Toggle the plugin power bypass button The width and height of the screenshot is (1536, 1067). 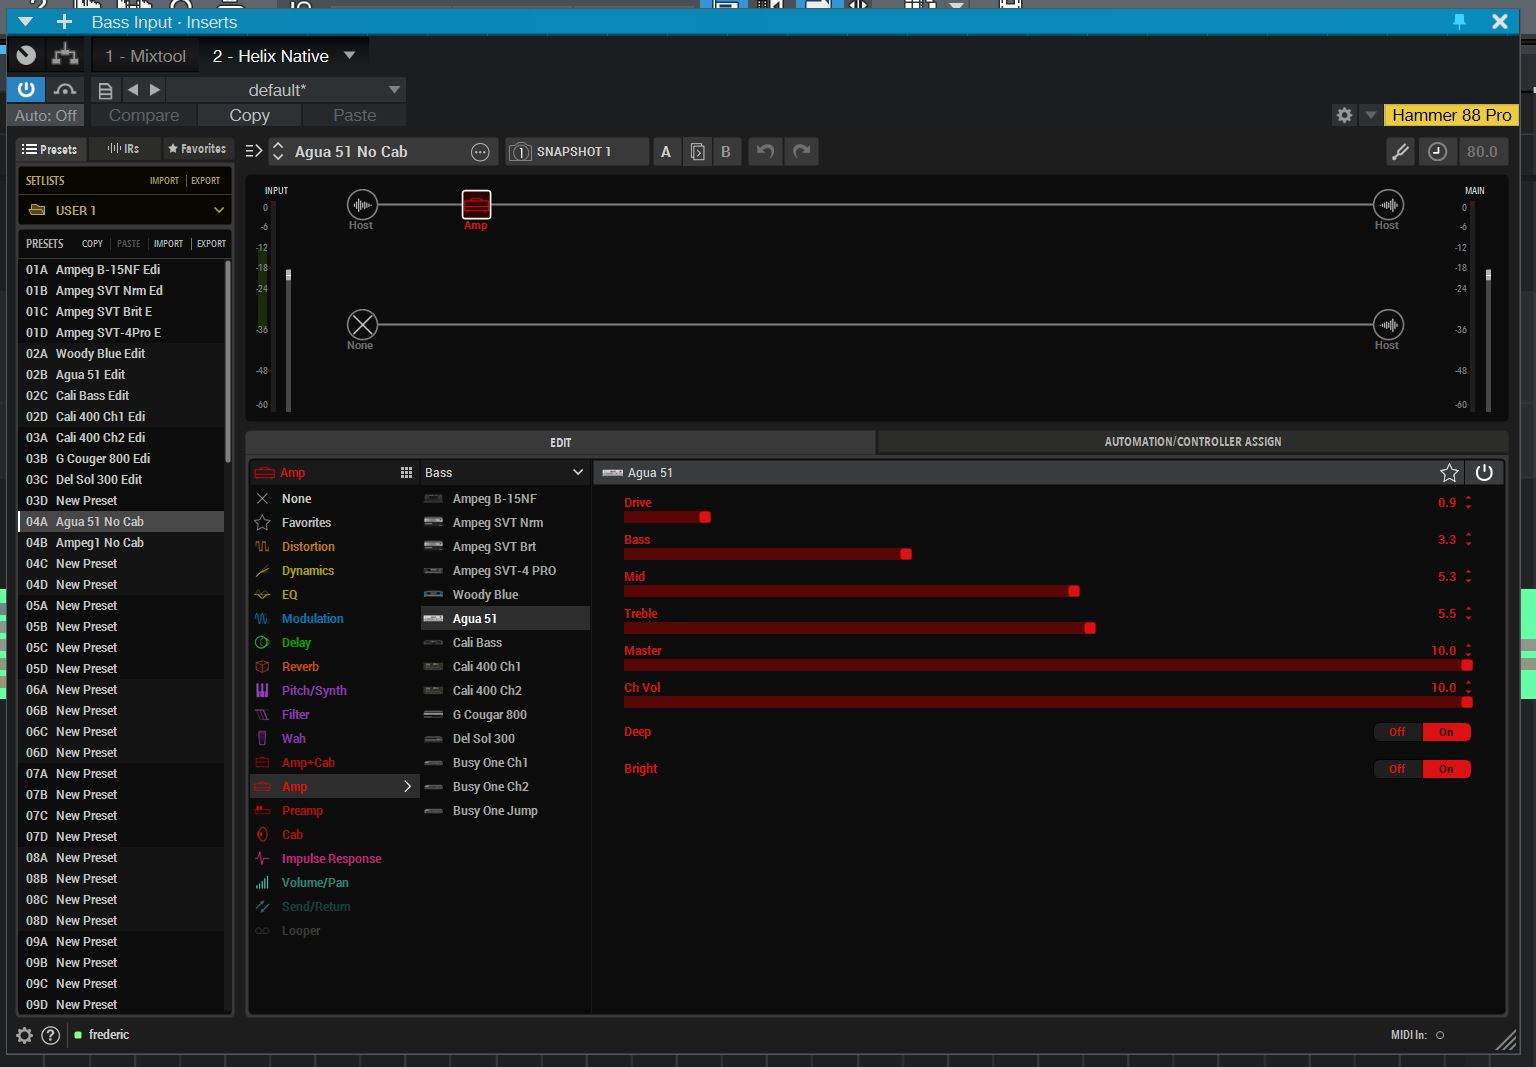26,89
